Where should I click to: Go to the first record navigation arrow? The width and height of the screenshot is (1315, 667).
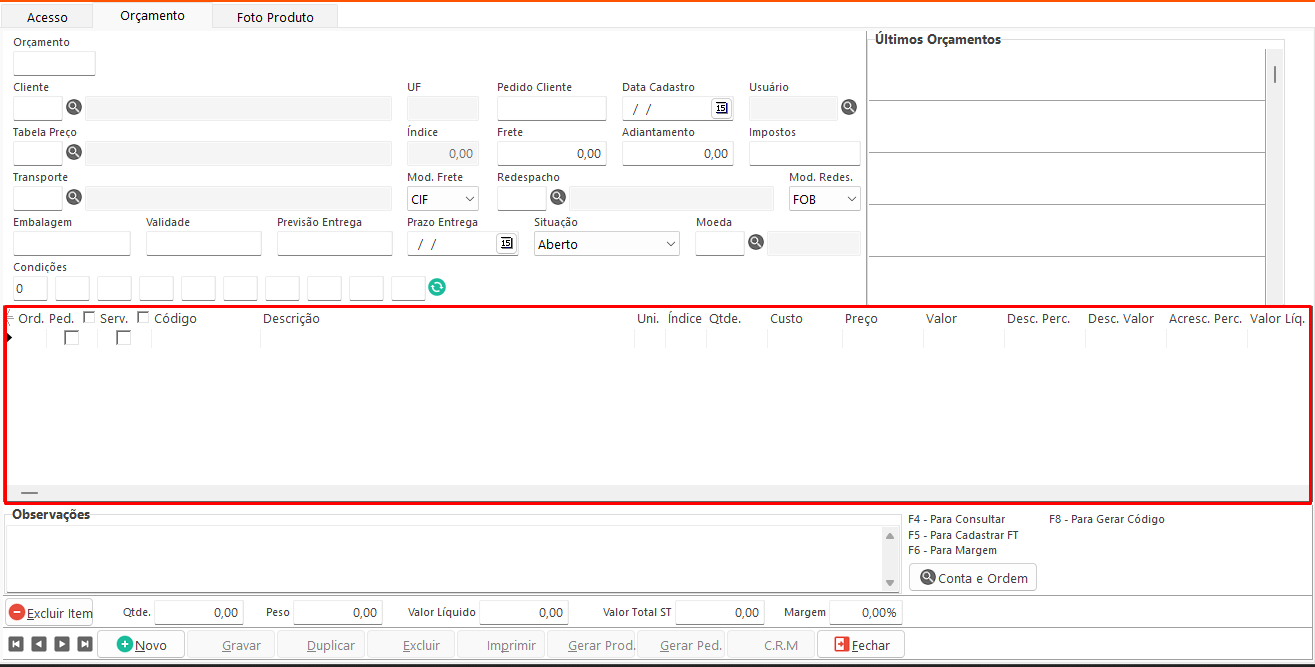click(16, 645)
